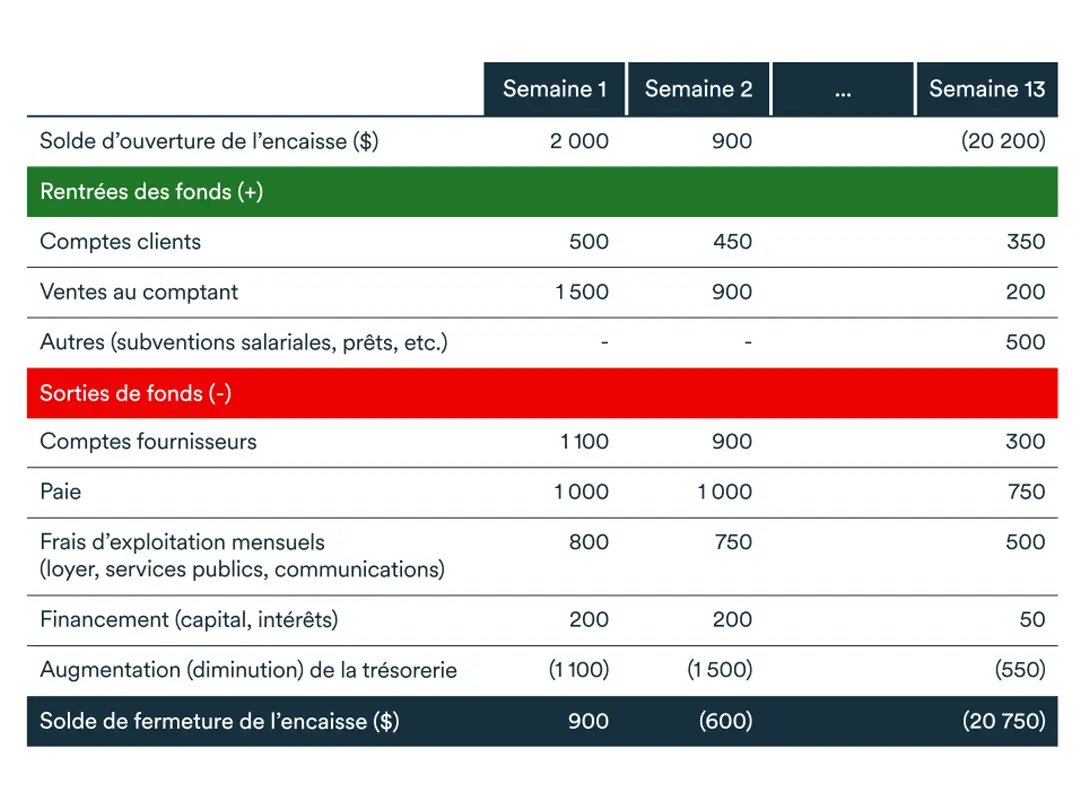The width and height of the screenshot is (1080, 810).
Task: Click the green Rentrées des fonds band
Action: pos(541,191)
